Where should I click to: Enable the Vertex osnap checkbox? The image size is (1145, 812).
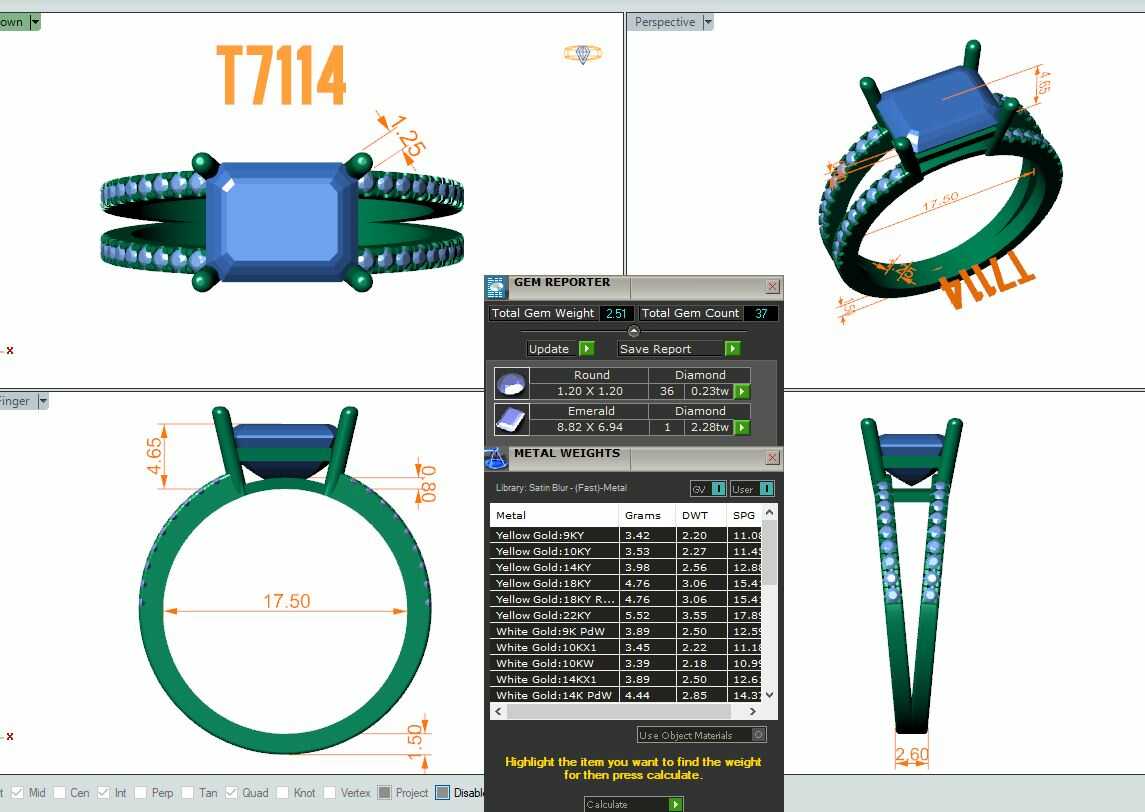point(329,792)
